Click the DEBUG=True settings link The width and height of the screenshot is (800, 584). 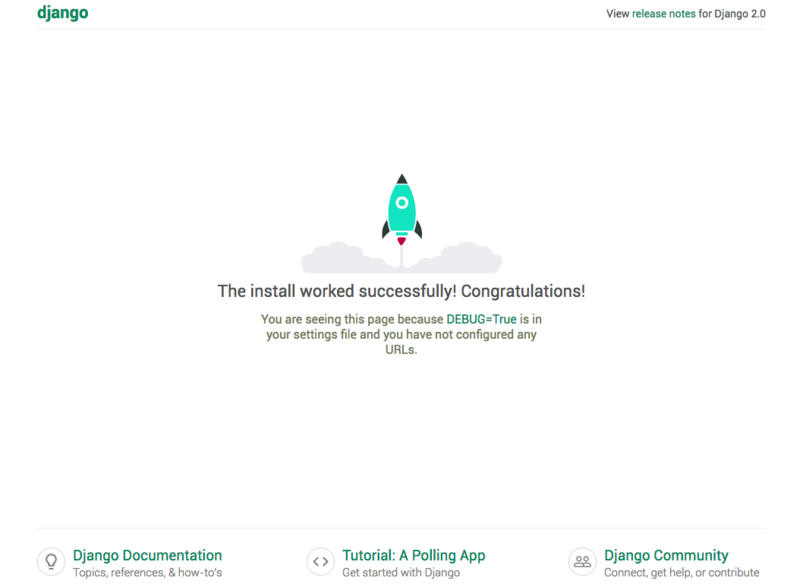481,319
